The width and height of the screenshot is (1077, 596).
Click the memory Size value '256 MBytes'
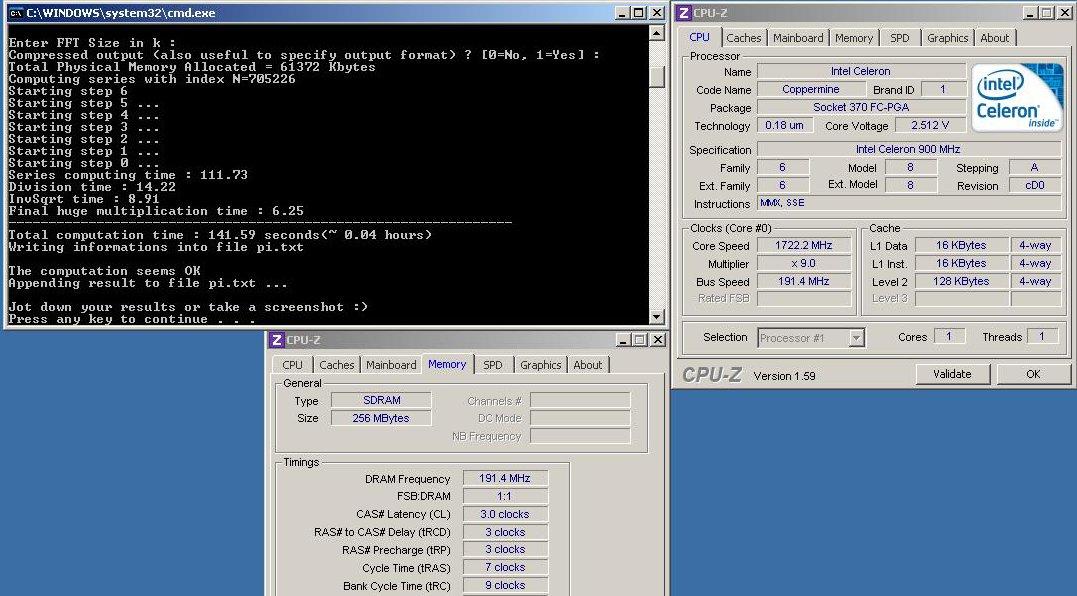381,417
